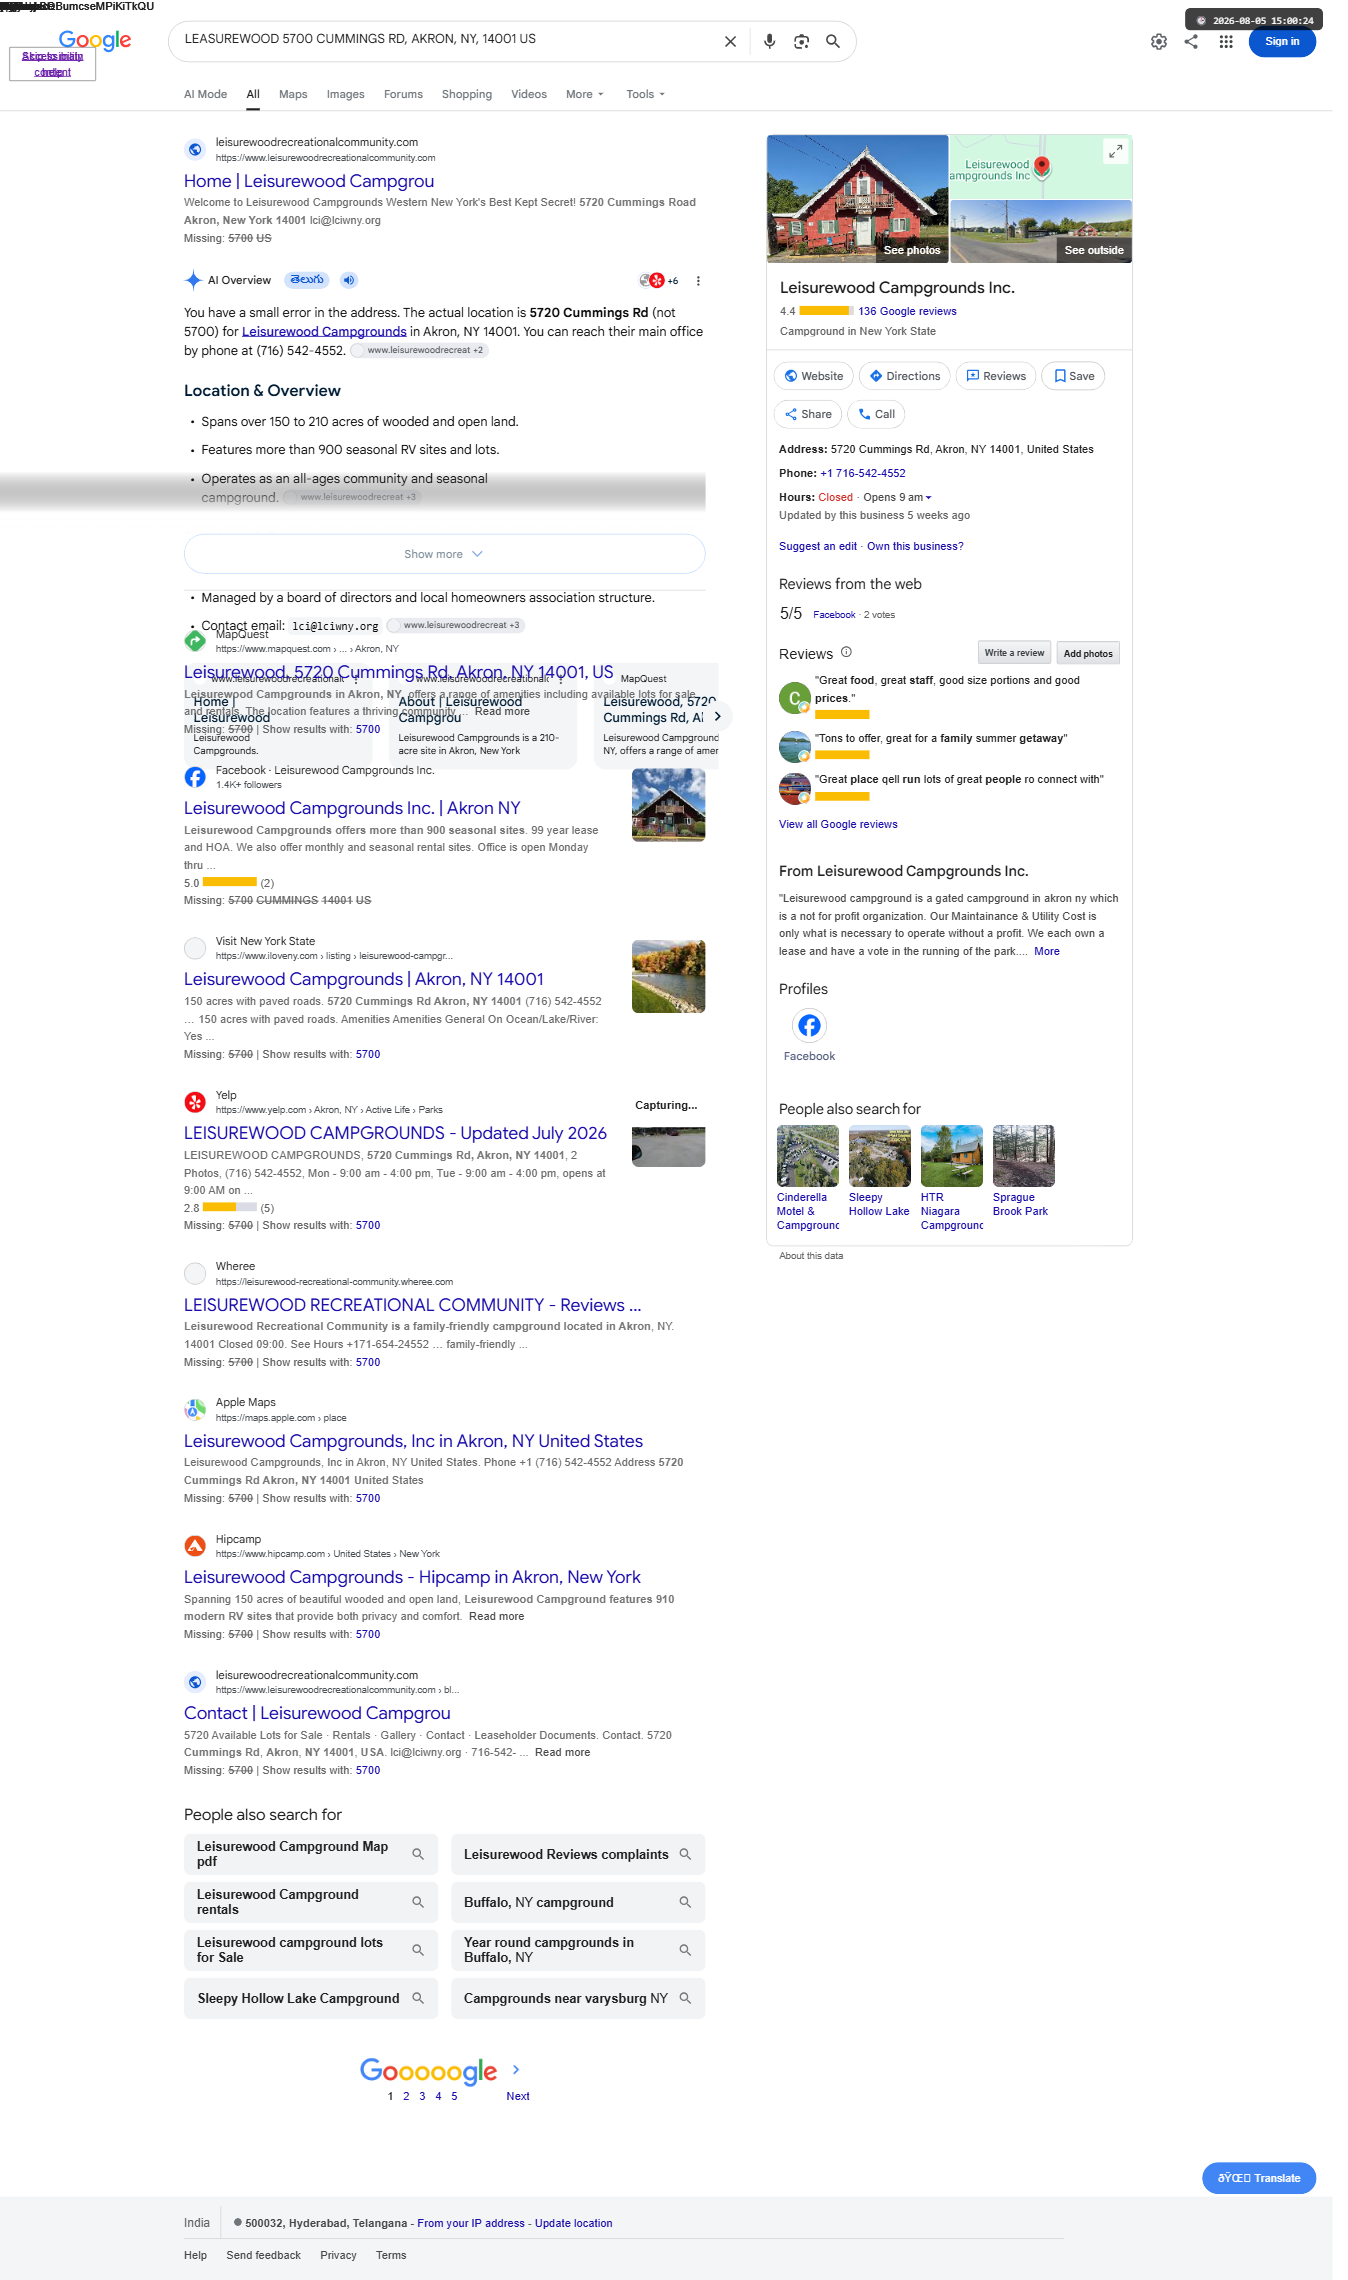Switch to the Maps tab
This screenshot has height=2280, width=1348.
293,94
